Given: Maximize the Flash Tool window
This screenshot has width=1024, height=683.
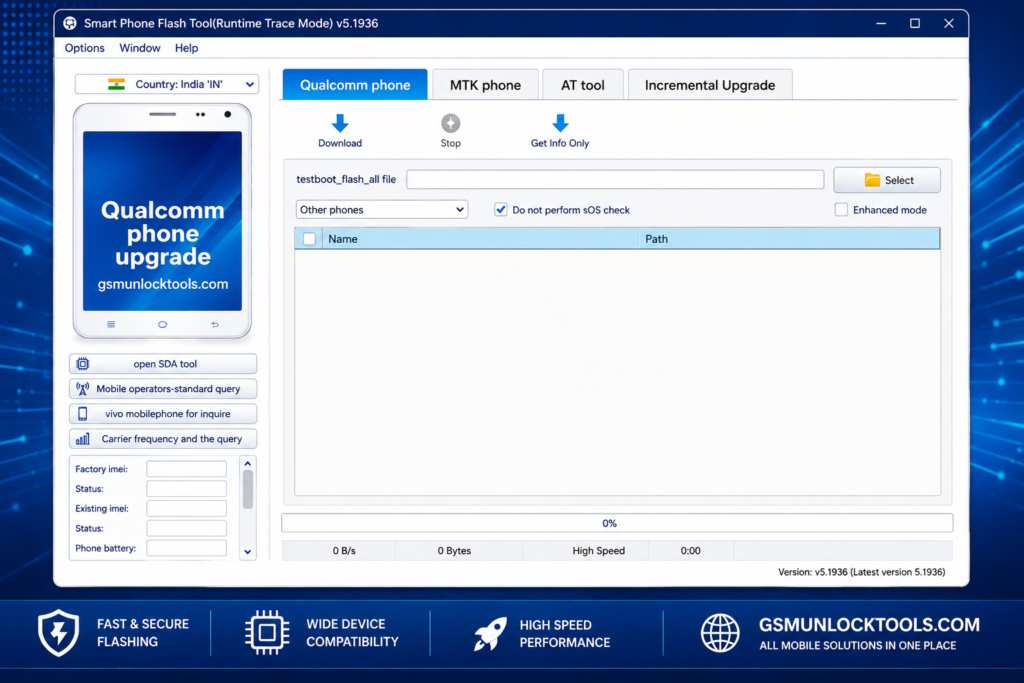Looking at the screenshot, I should pos(915,24).
